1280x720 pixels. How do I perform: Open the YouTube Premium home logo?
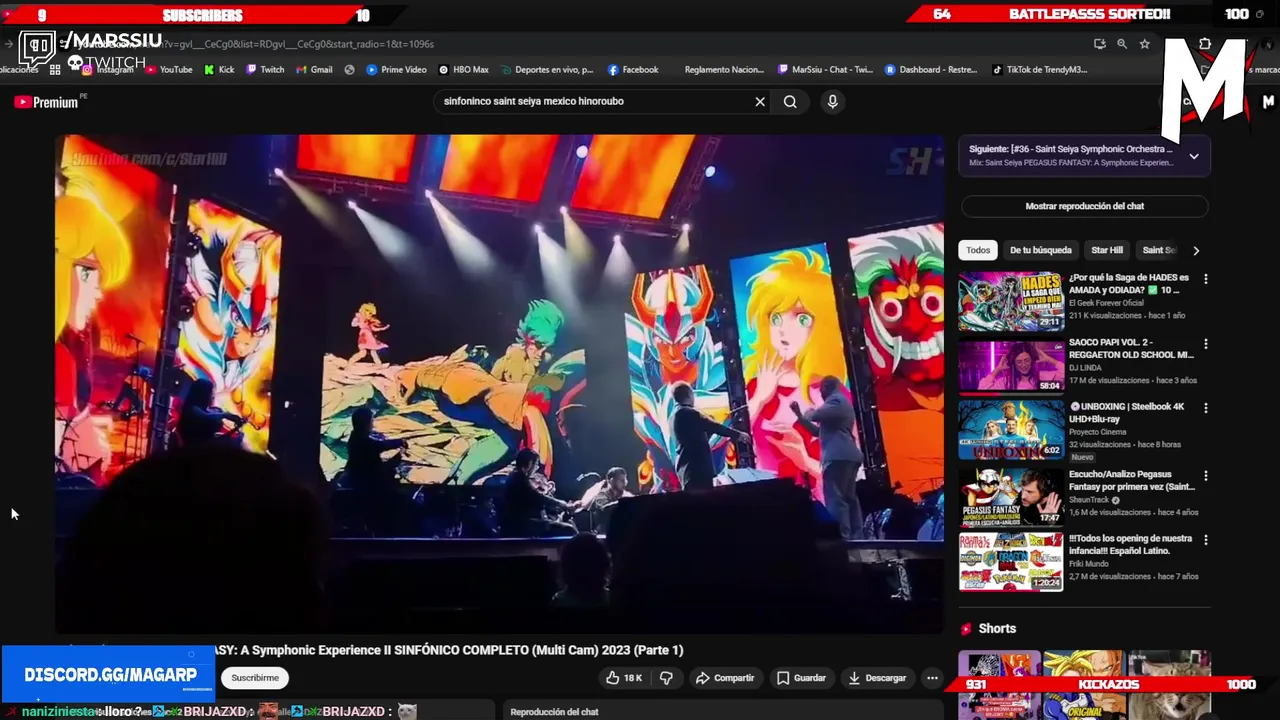(x=46, y=102)
